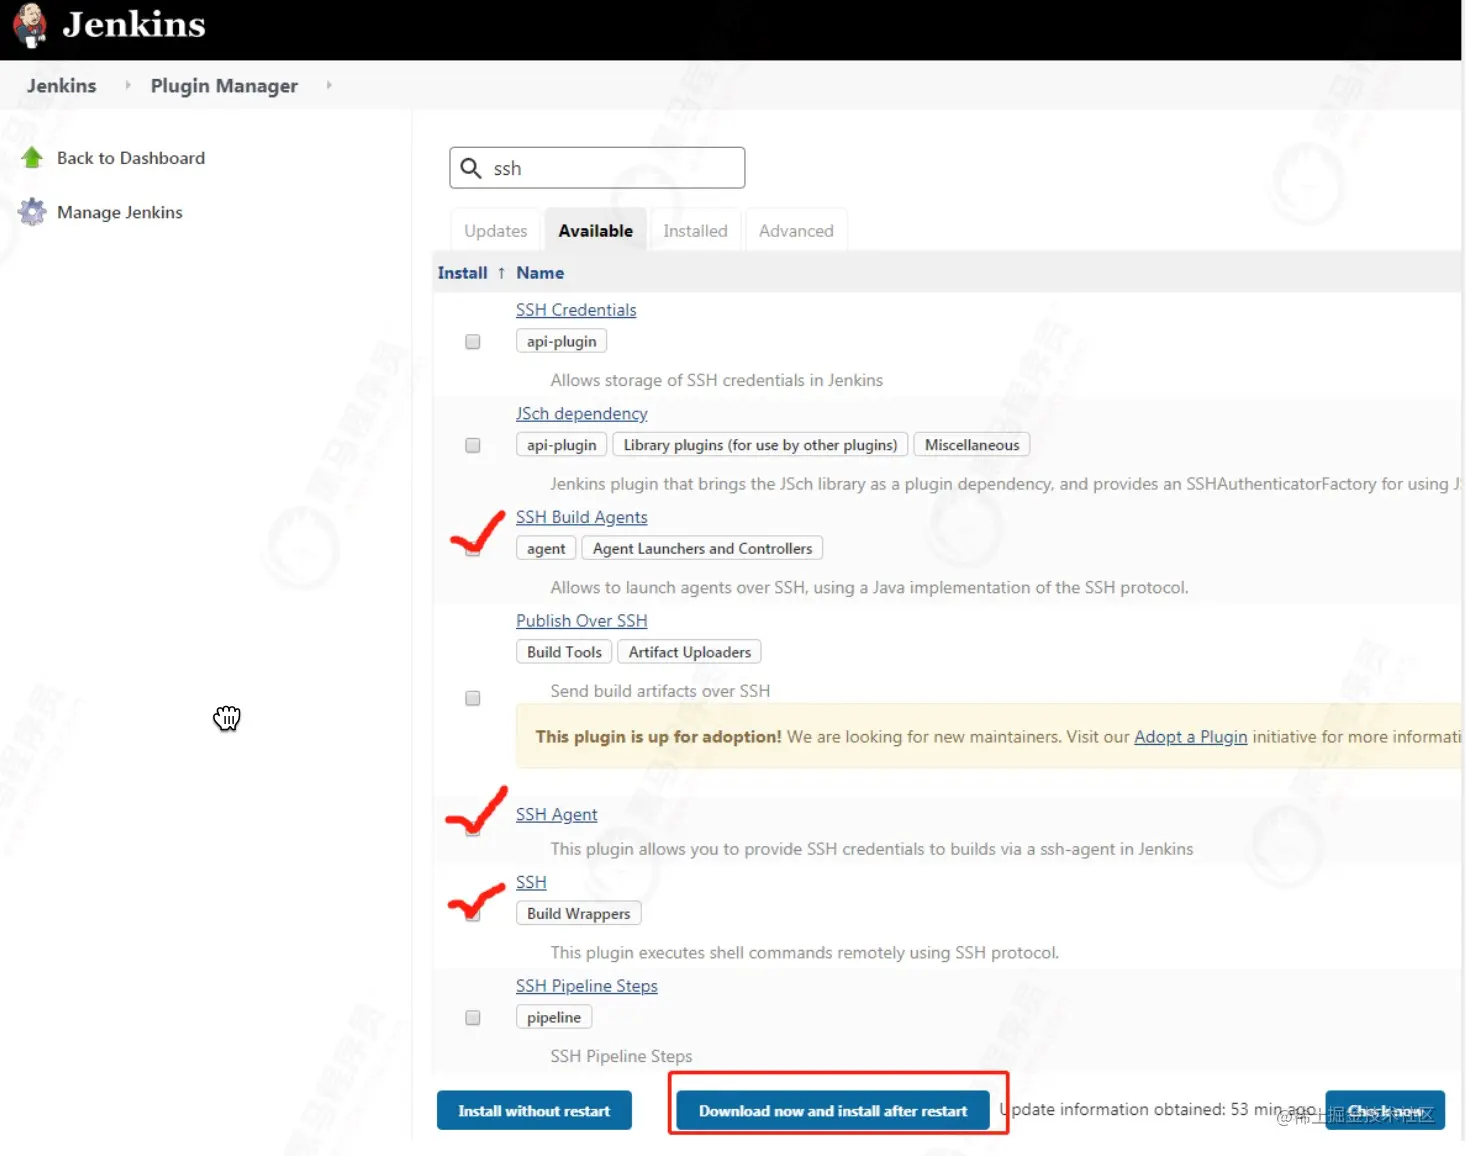Click the agent tag under SSH Build Agents
This screenshot has height=1156, width=1466.
coord(546,549)
